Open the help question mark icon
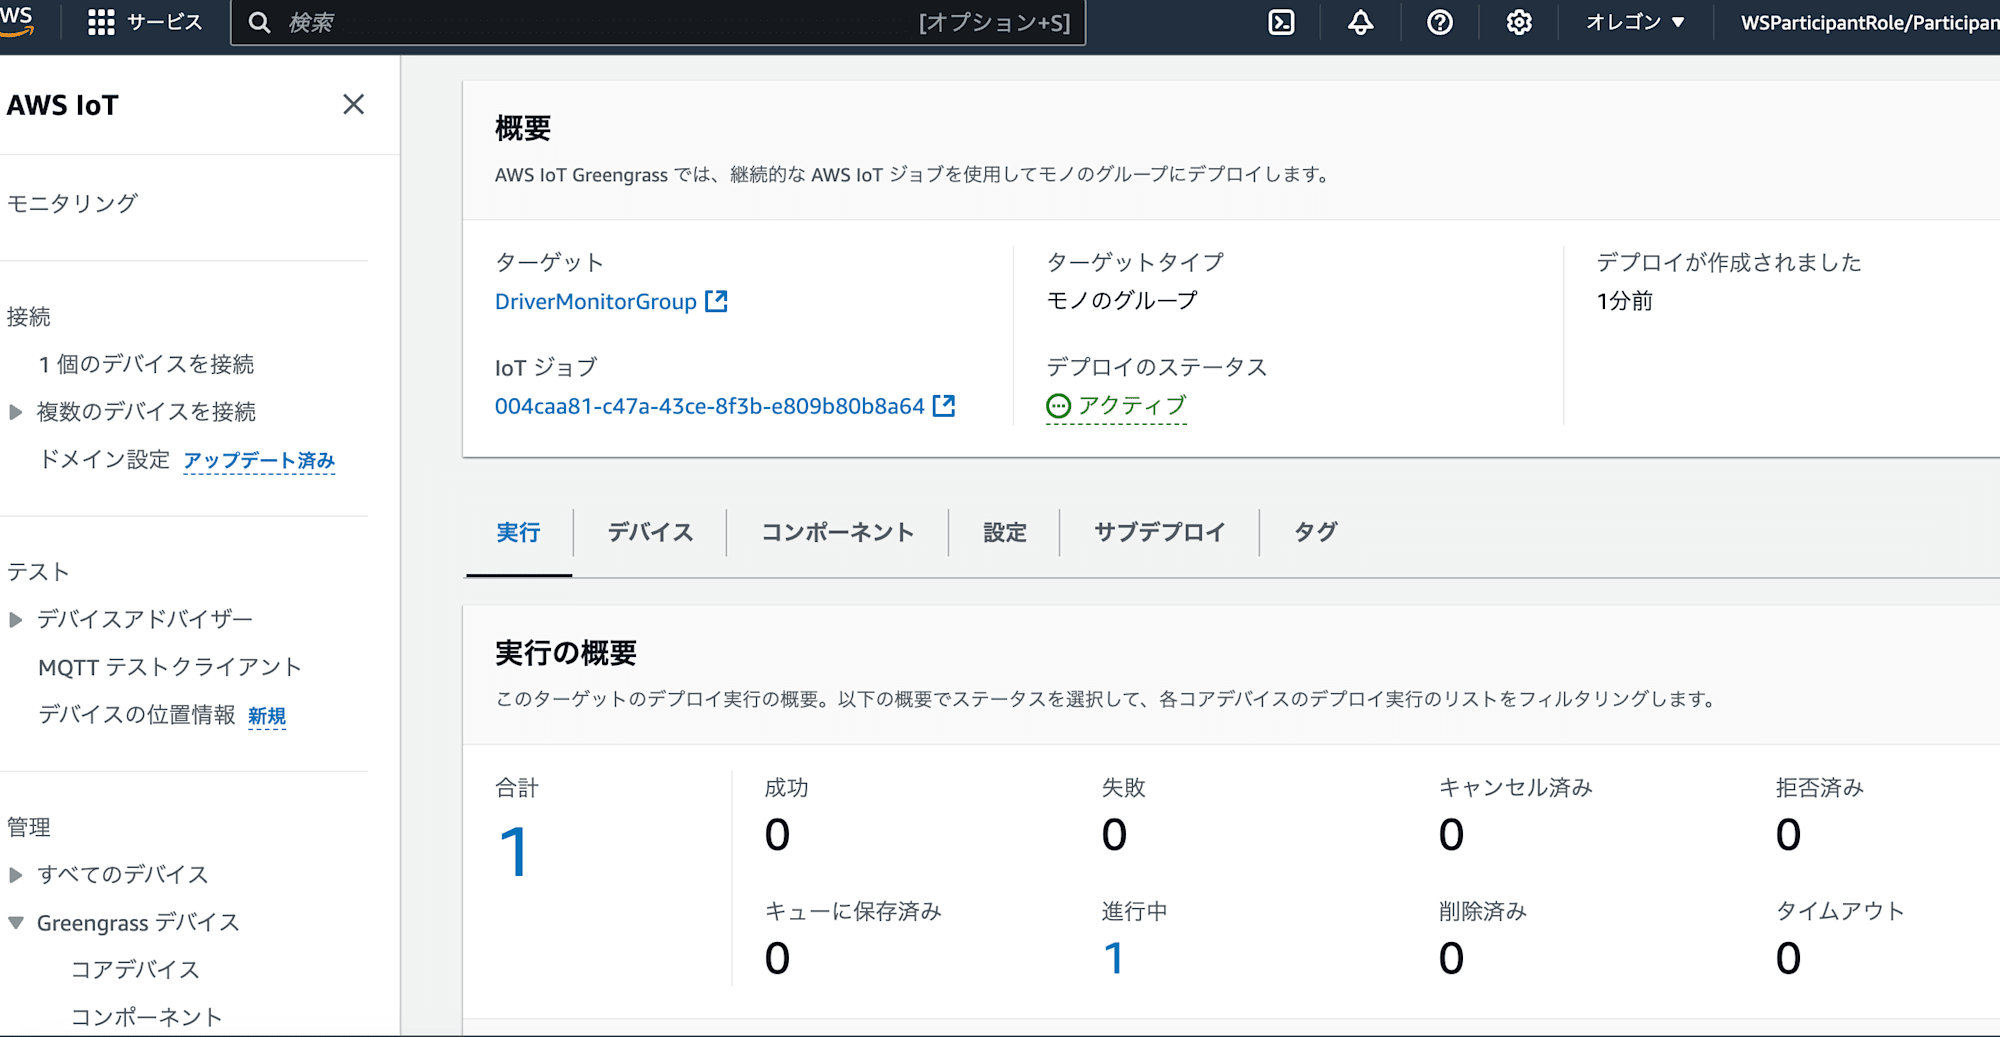Screen dimensions: 2000x1037 pos(1440,22)
